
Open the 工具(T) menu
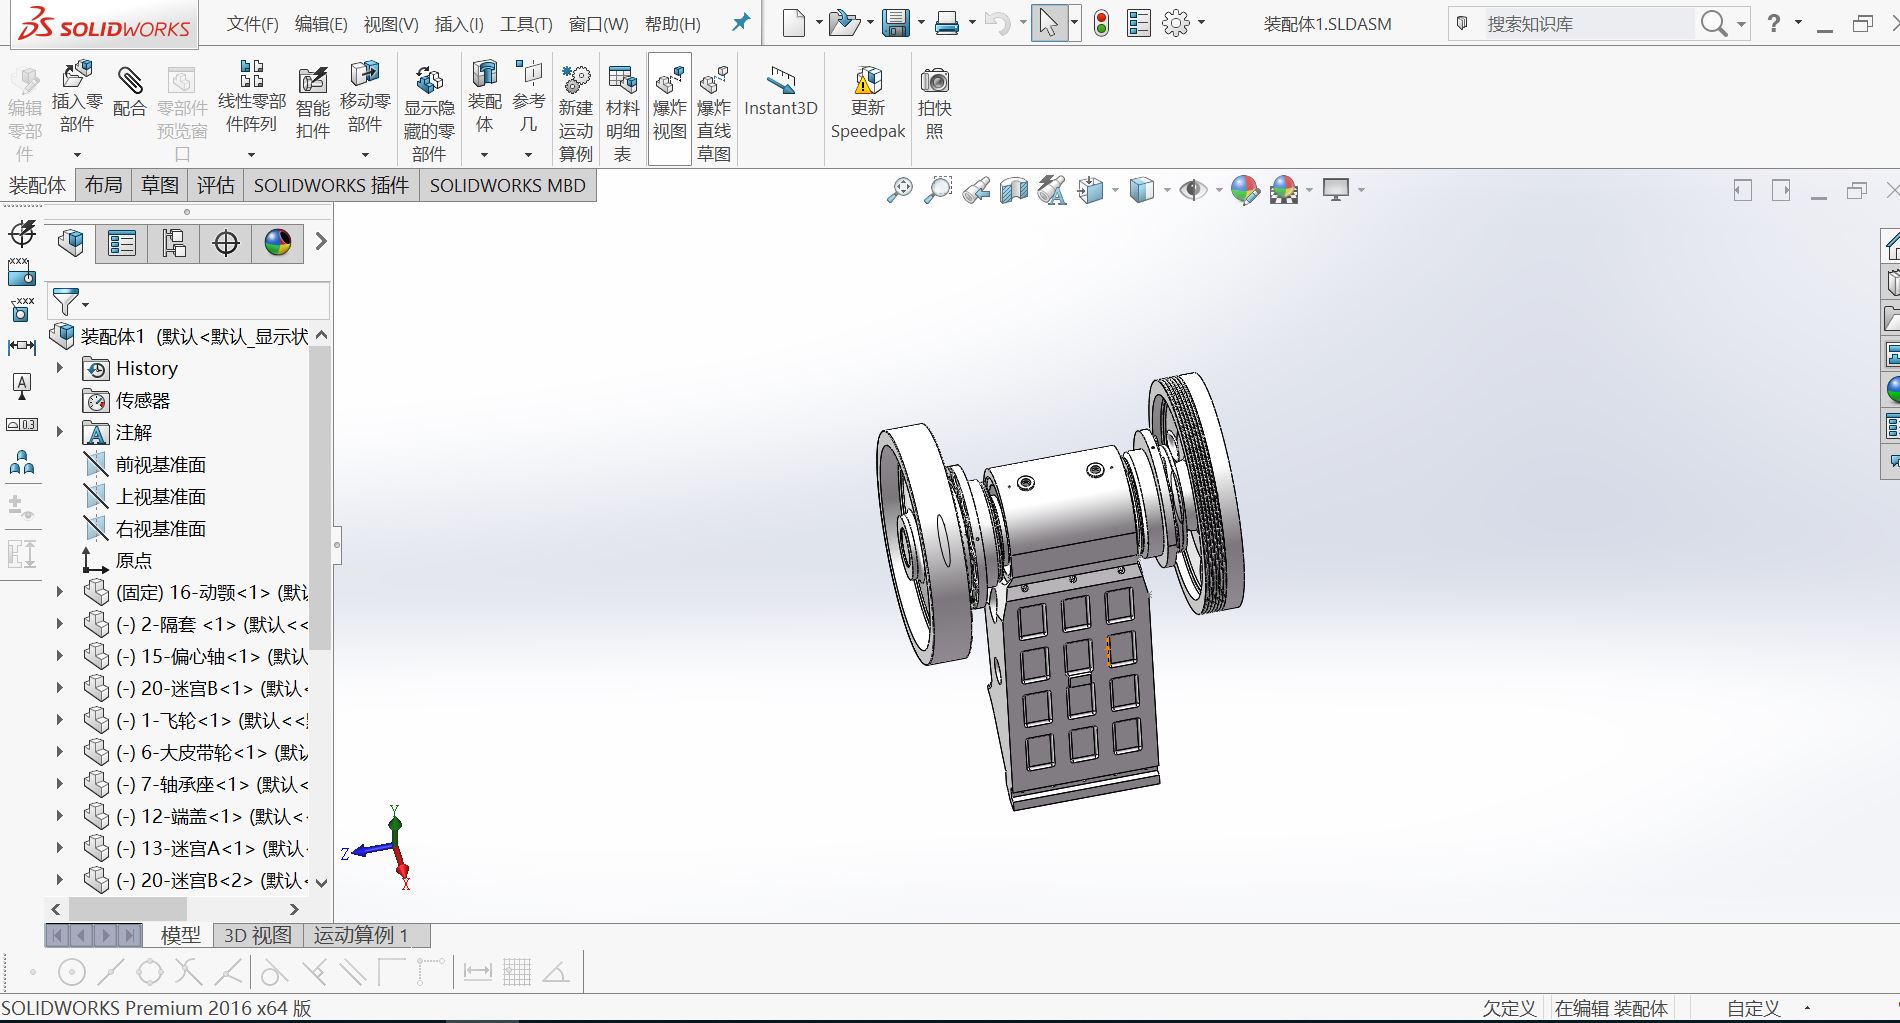(526, 24)
